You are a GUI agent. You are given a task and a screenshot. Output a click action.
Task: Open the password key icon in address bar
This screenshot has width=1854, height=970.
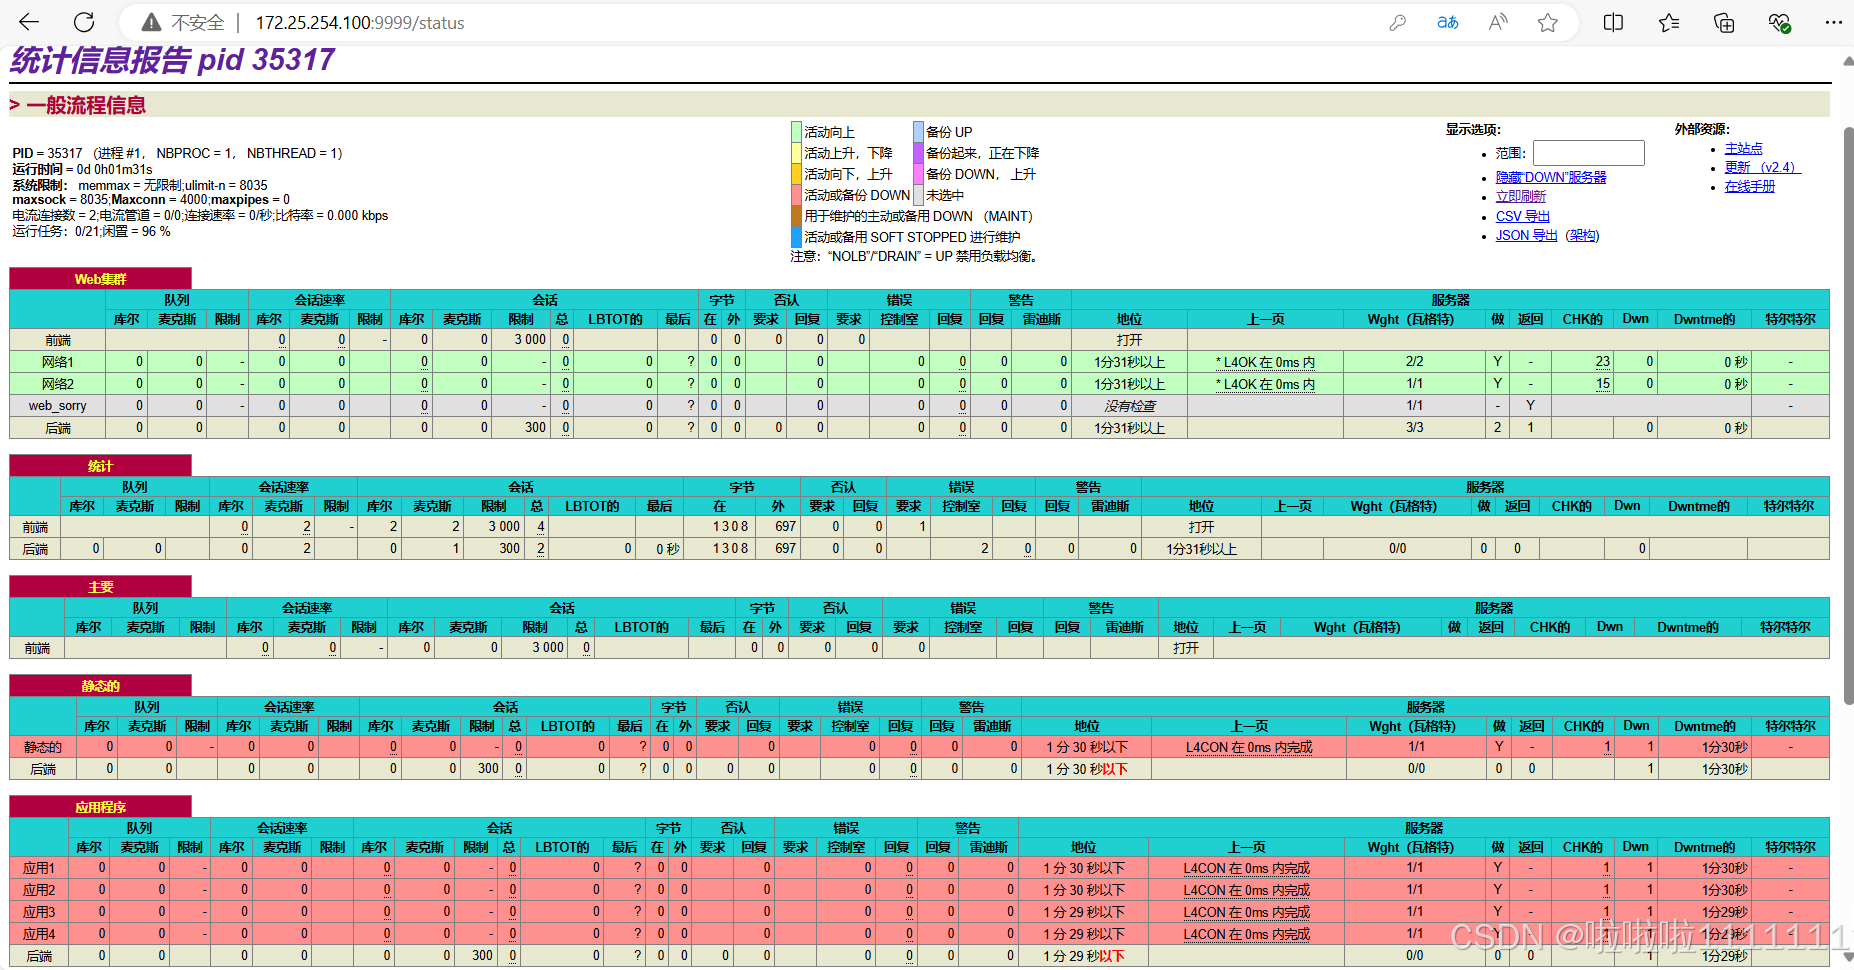[x=1397, y=23]
